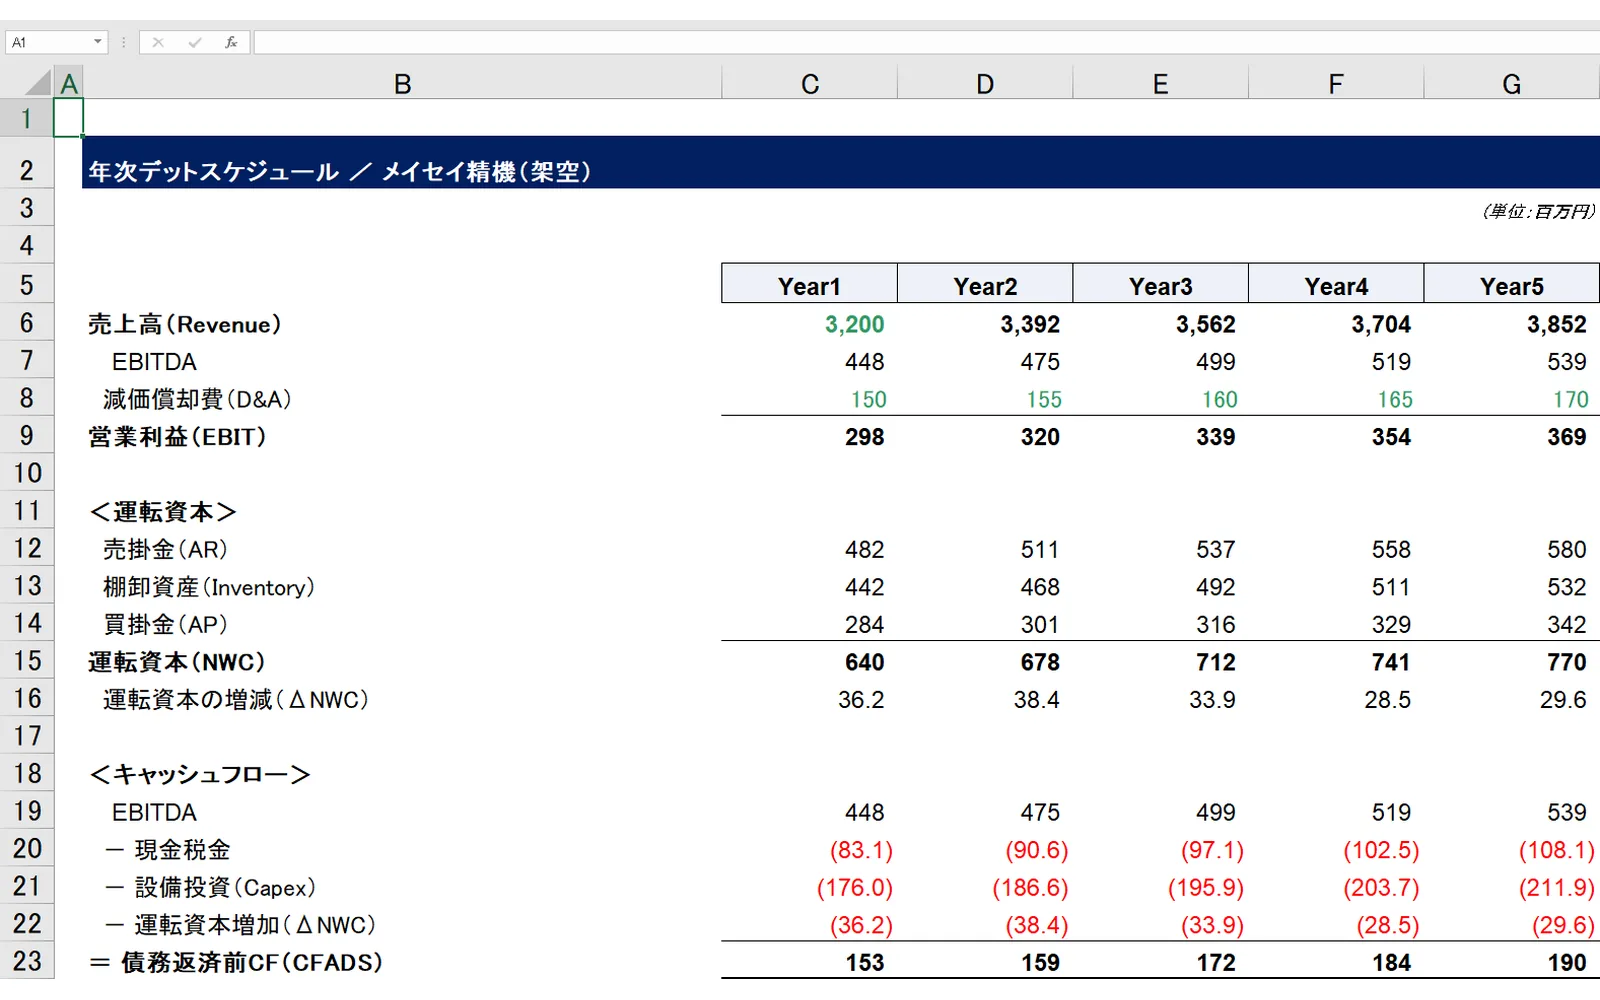The image size is (1600, 1000).
Task: Click the D&A value 155
Action: [x=1044, y=400]
